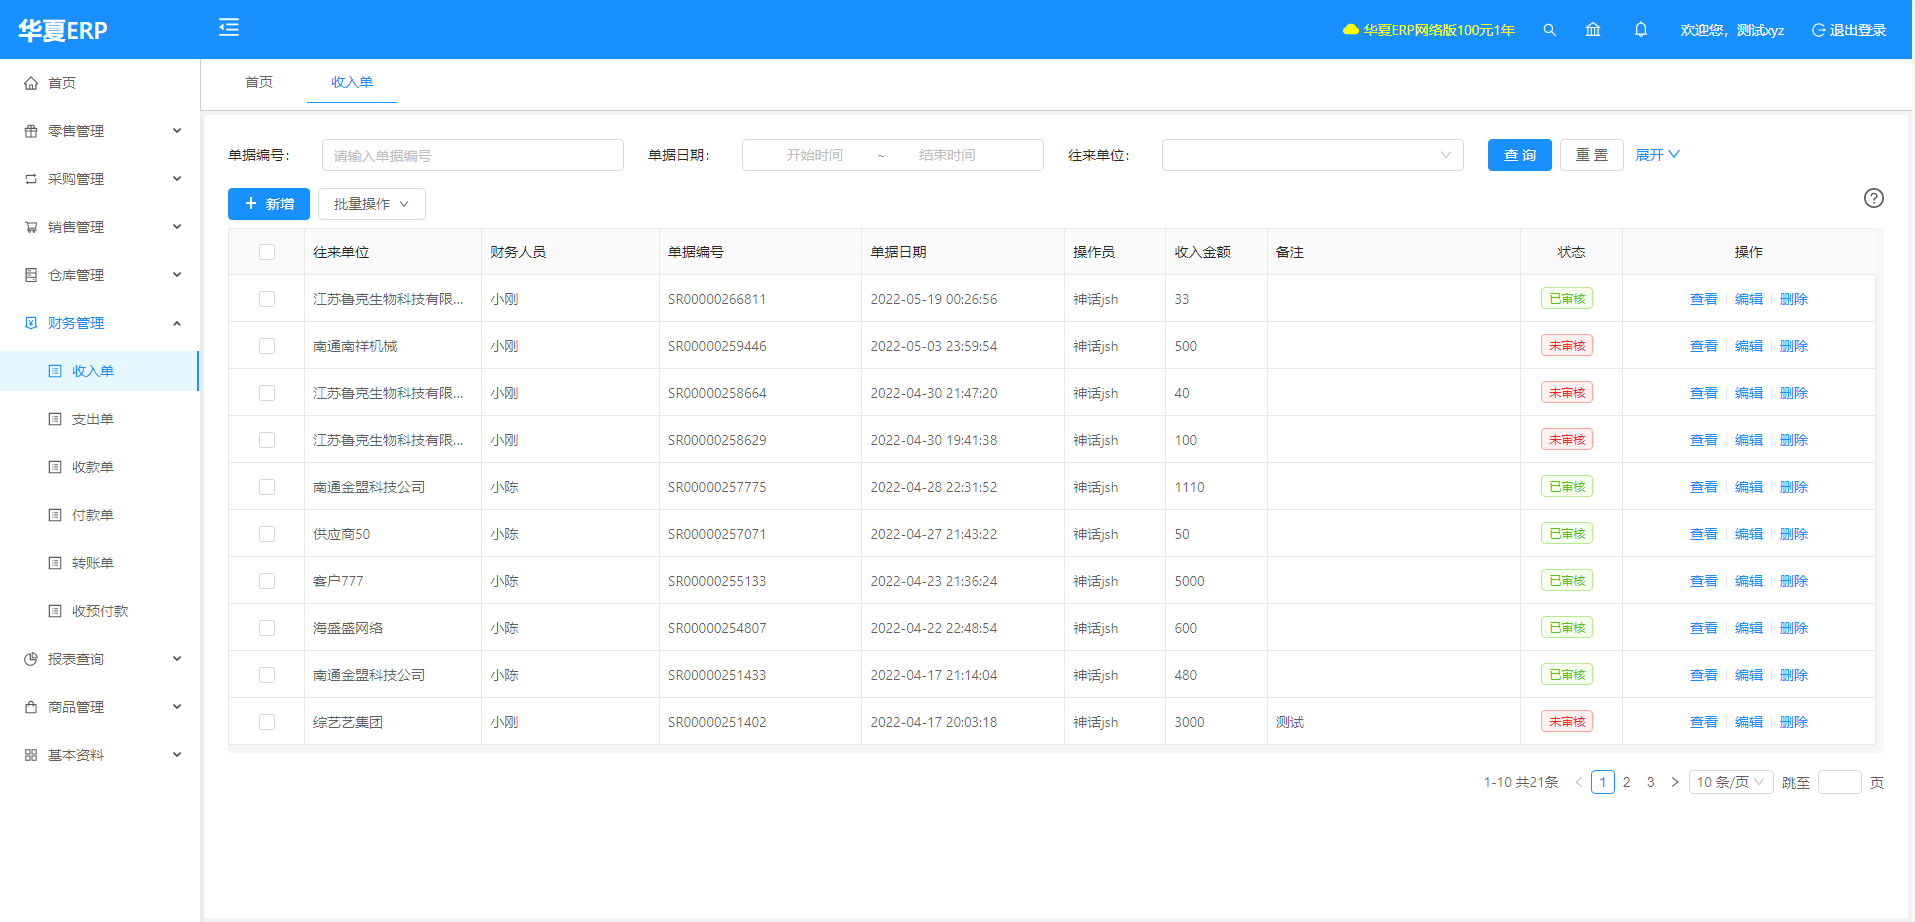Click the plus icon on 新增 button
1915x922 pixels.
pyautogui.click(x=251, y=203)
